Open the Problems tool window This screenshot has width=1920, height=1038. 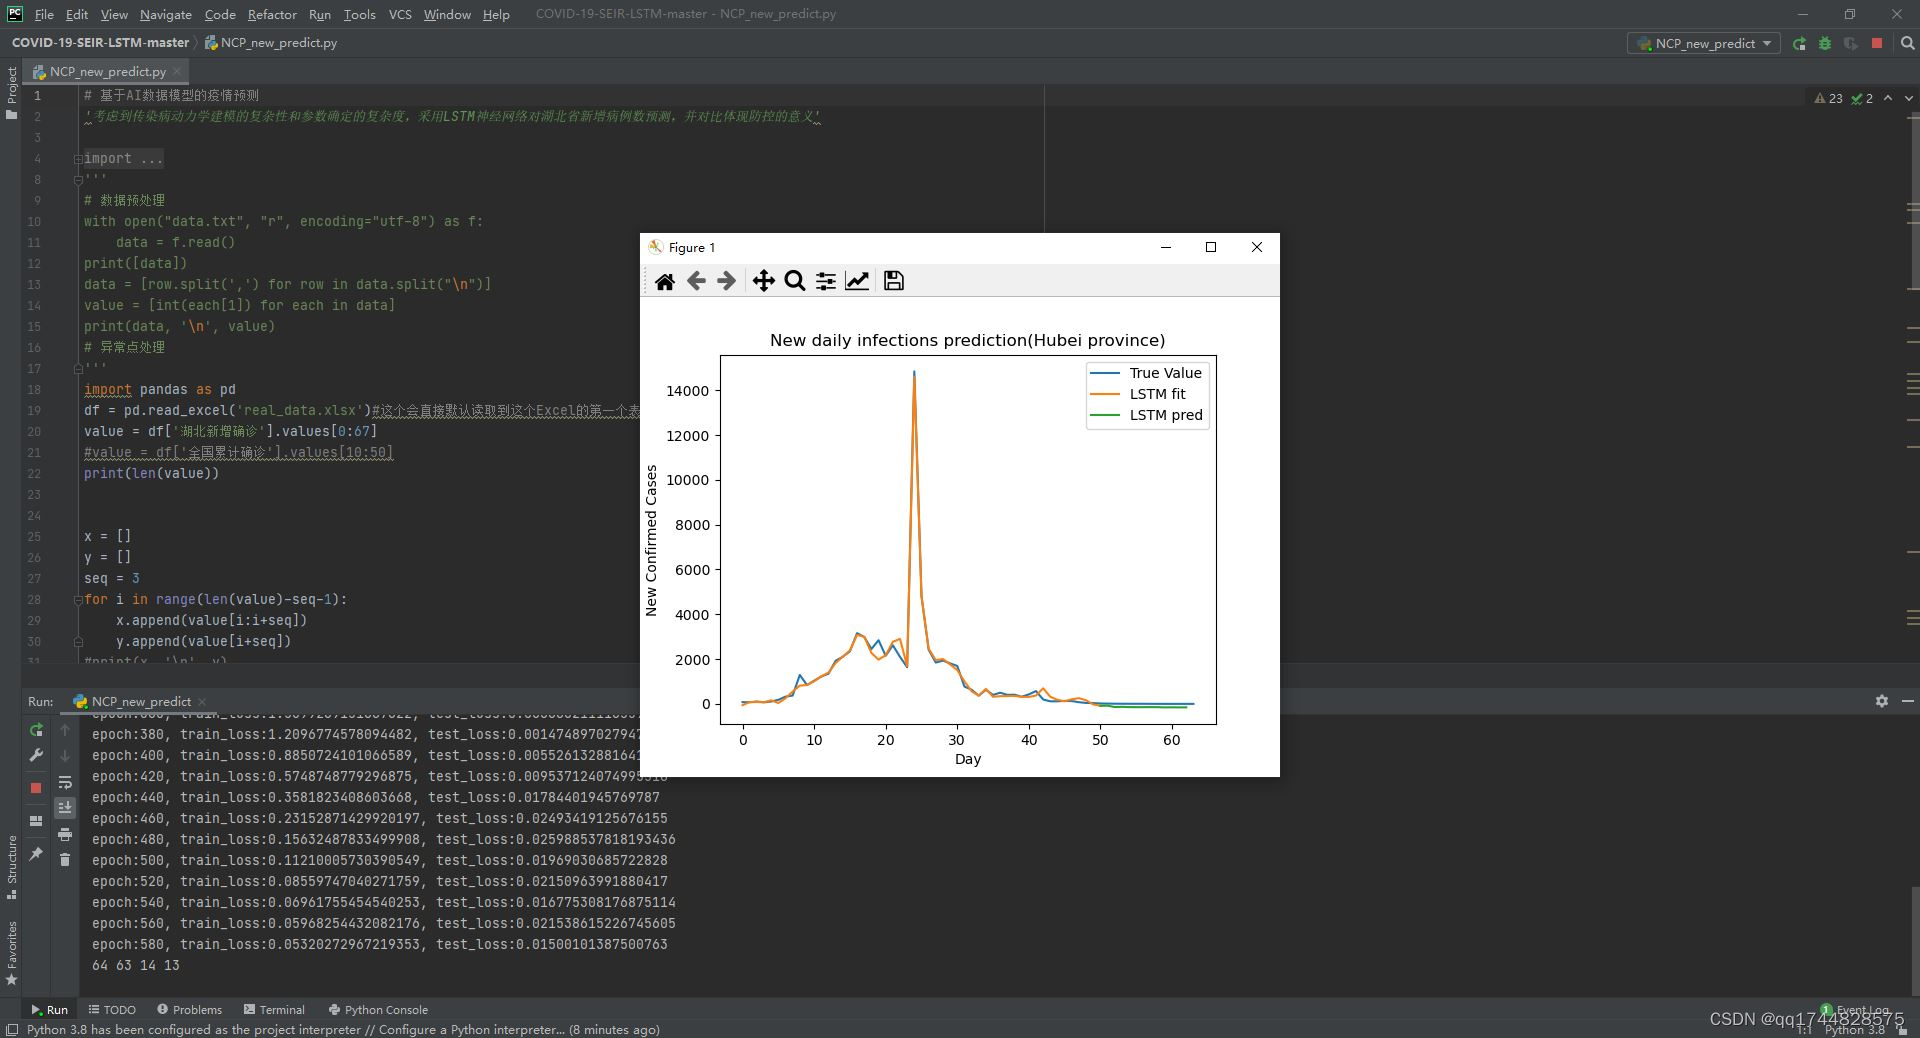point(189,1010)
